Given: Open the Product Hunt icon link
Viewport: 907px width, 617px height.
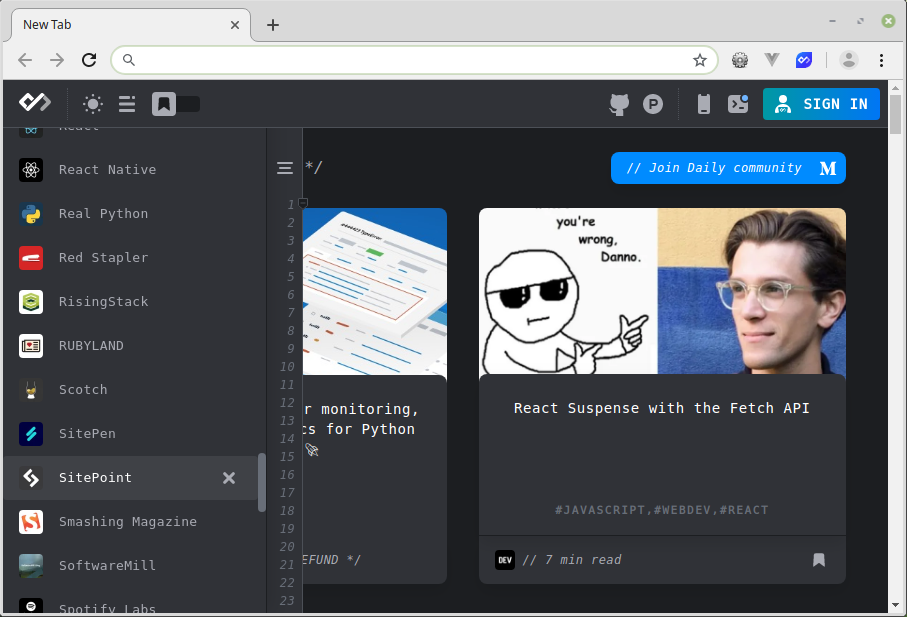Looking at the screenshot, I should click(x=653, y=104).
